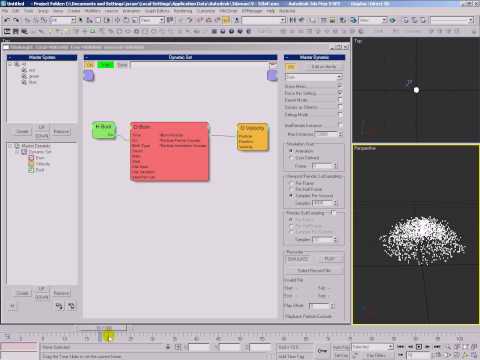Click the blue output connector node at right
480x360 pixels.
point(272,75)
